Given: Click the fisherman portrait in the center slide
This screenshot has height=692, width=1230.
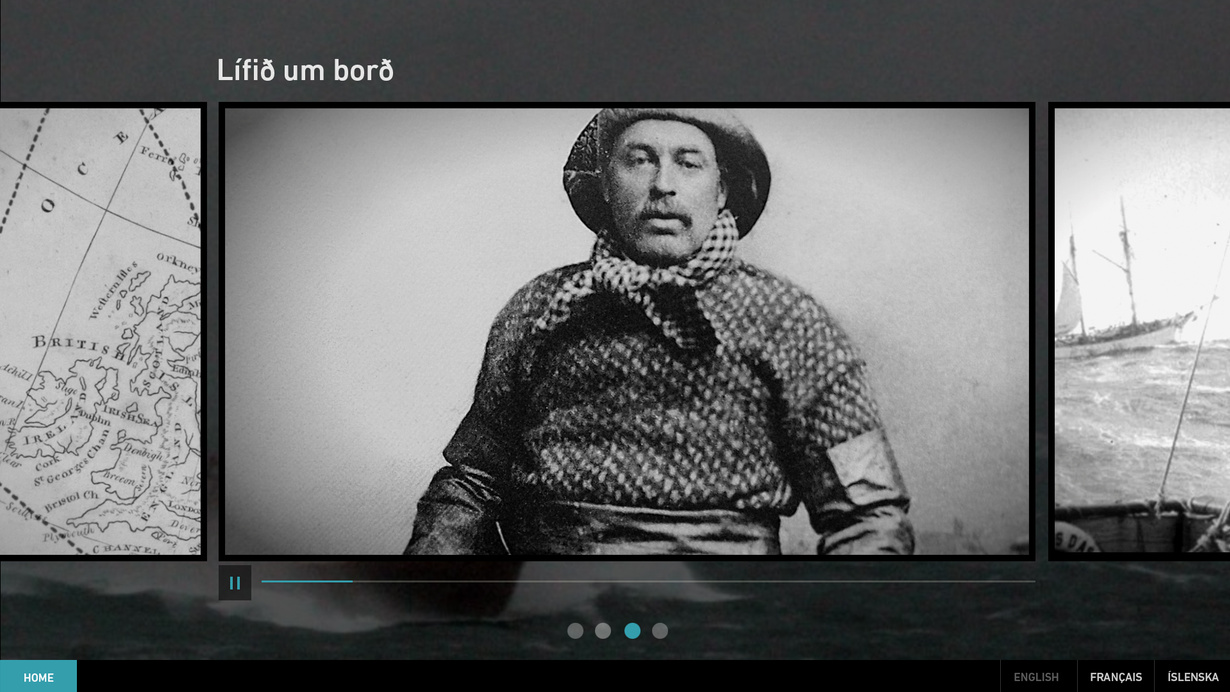Looking at the screenshot, I should click(627, 330).
